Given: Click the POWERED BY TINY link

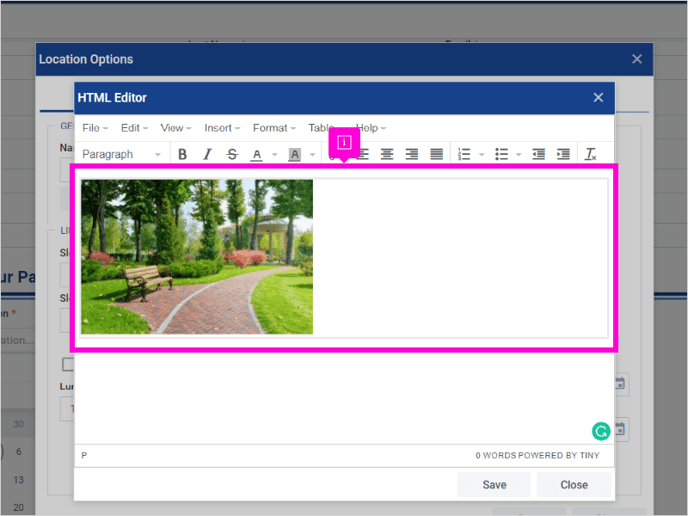Looking at the screenshot, I should (x=559, y=455).
